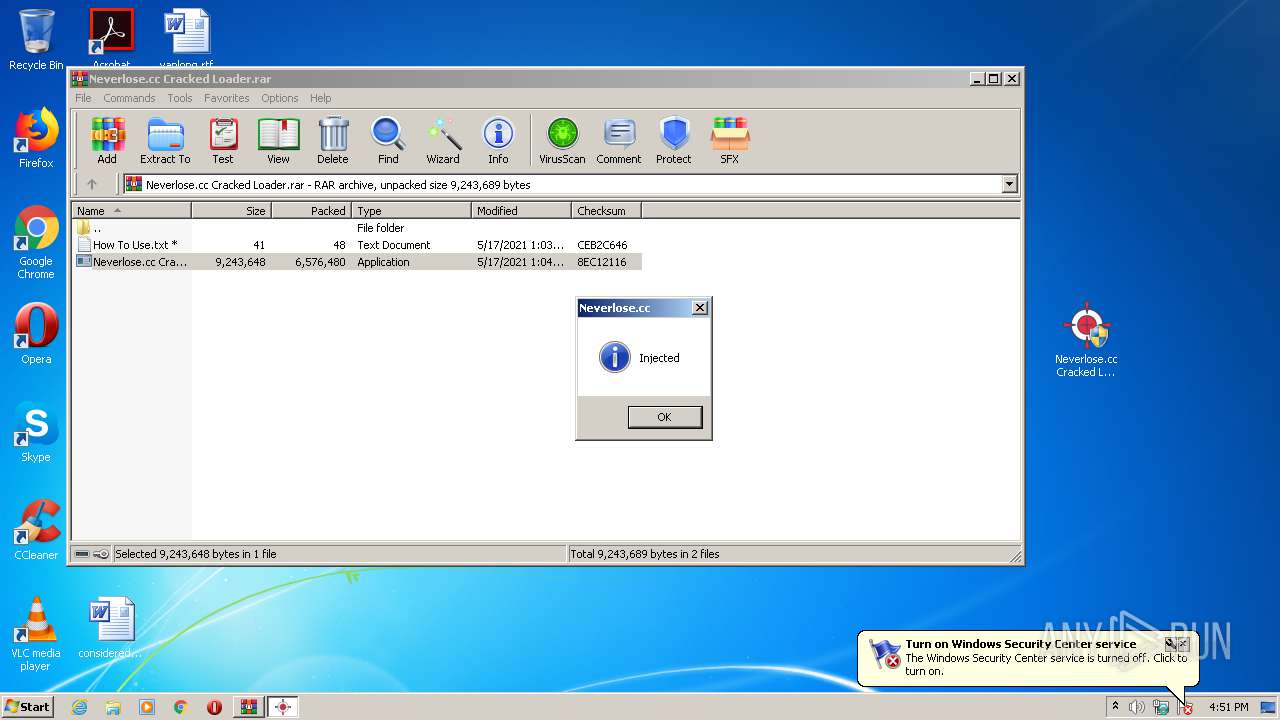1280x720 pixels.
Task: Click the 4:51 PM taskbar clock
Action: click(1228, 707)
